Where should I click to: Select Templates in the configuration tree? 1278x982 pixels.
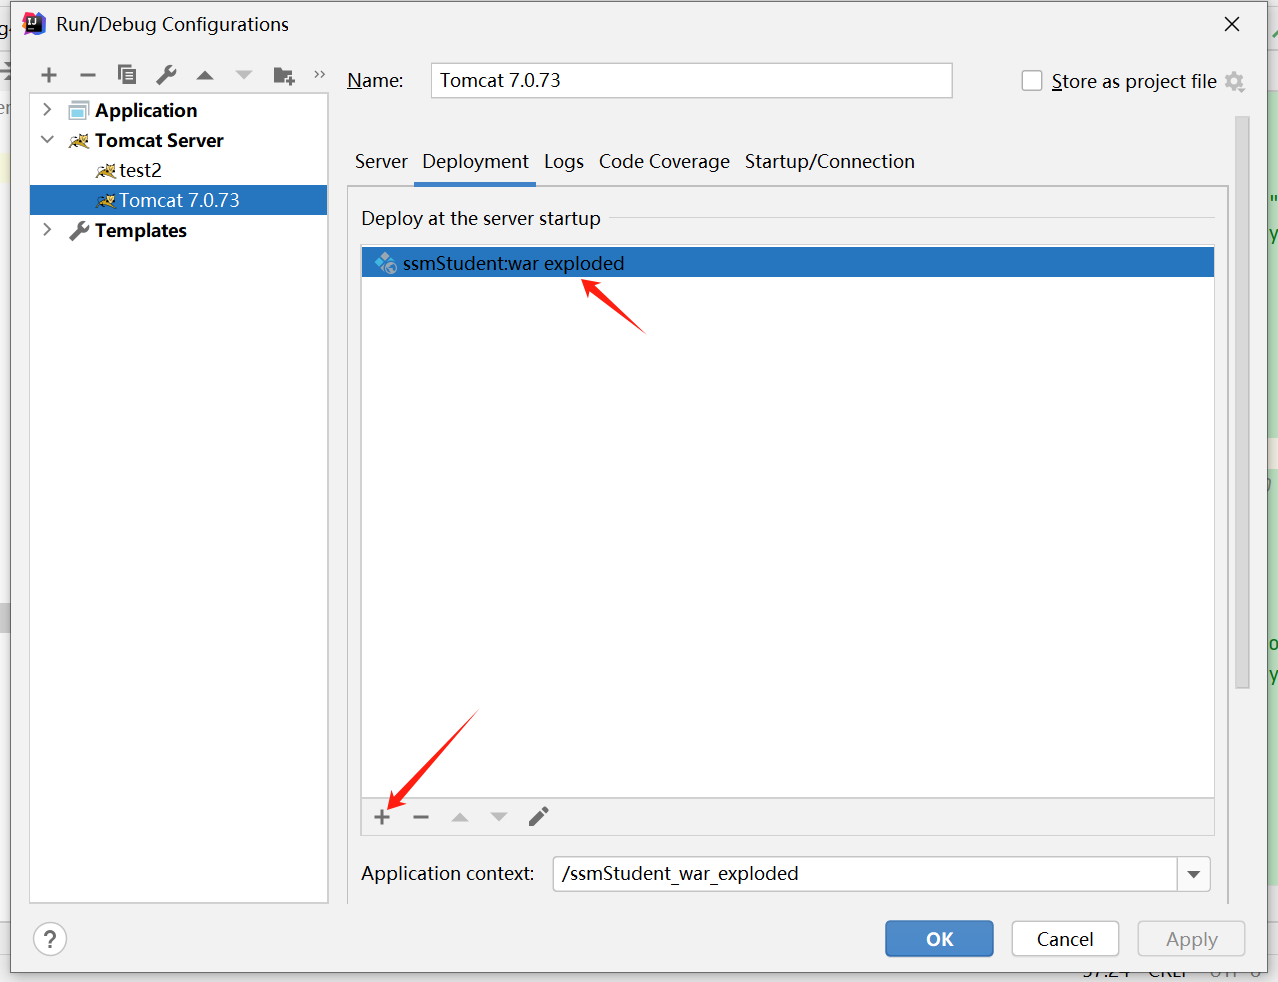tap(141, 230)
